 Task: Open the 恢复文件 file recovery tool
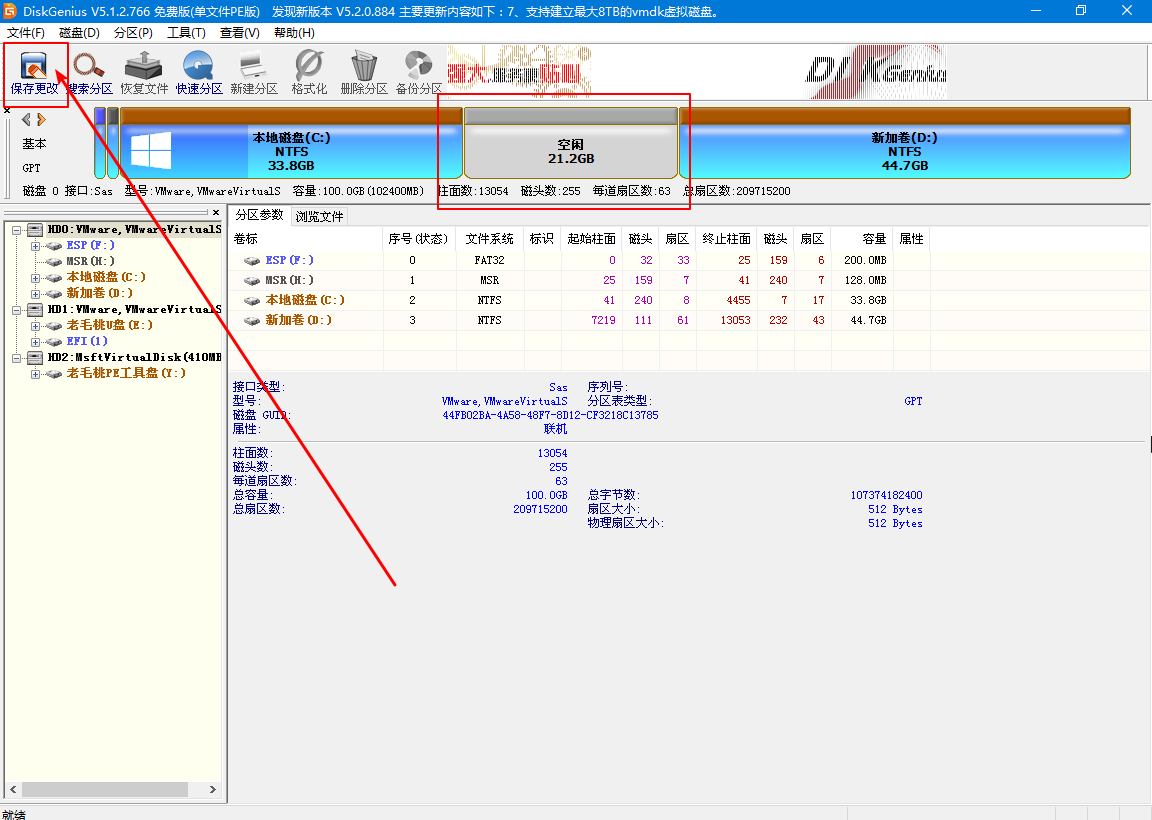coord(144,73)
